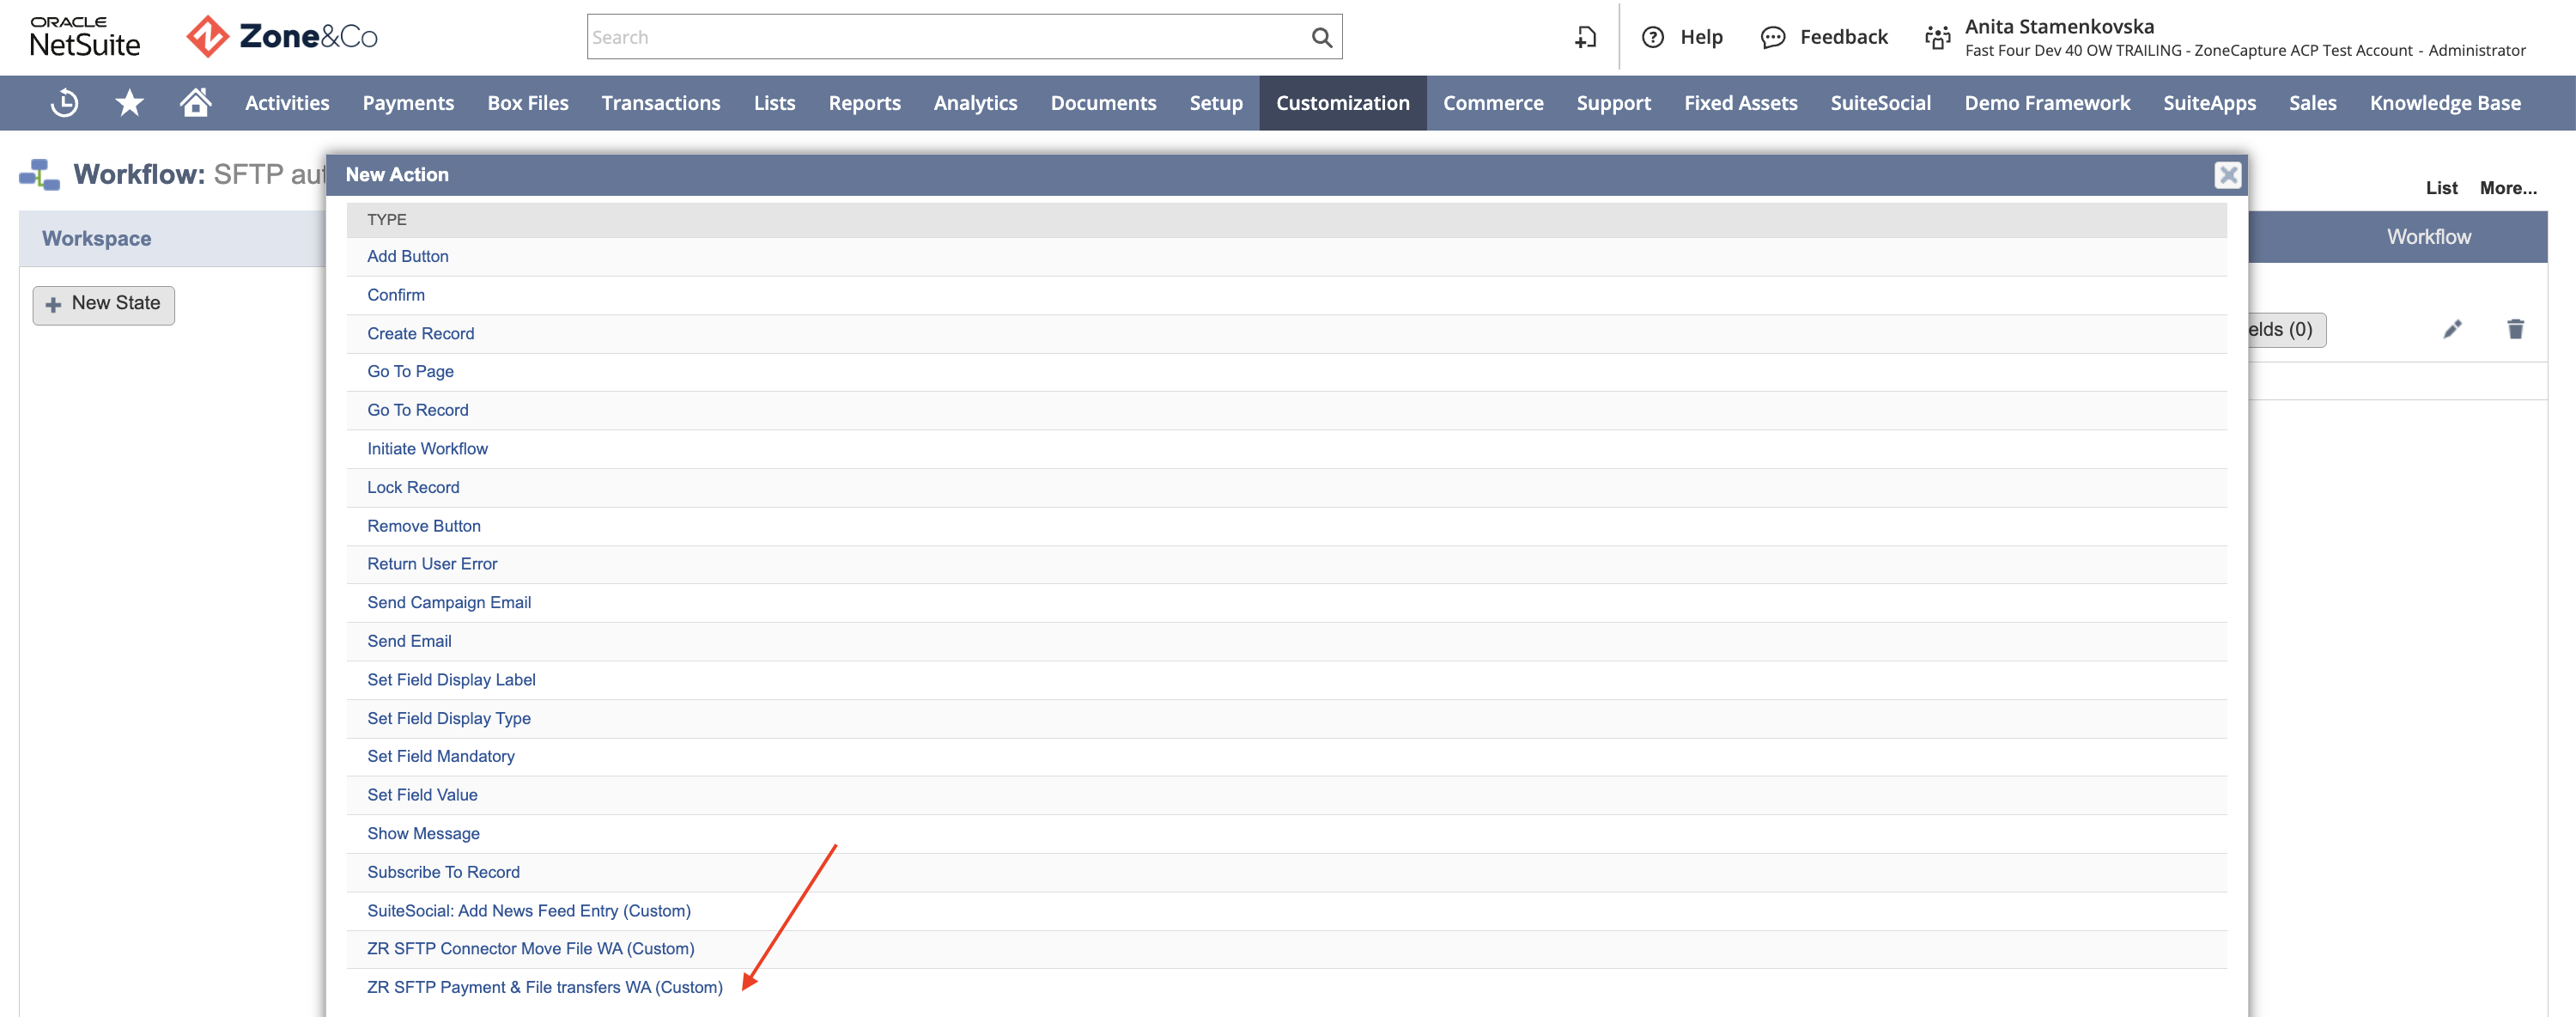Open the Customization menu
Viewport: 2576px width, 1017px height.
click(1342, 103)
